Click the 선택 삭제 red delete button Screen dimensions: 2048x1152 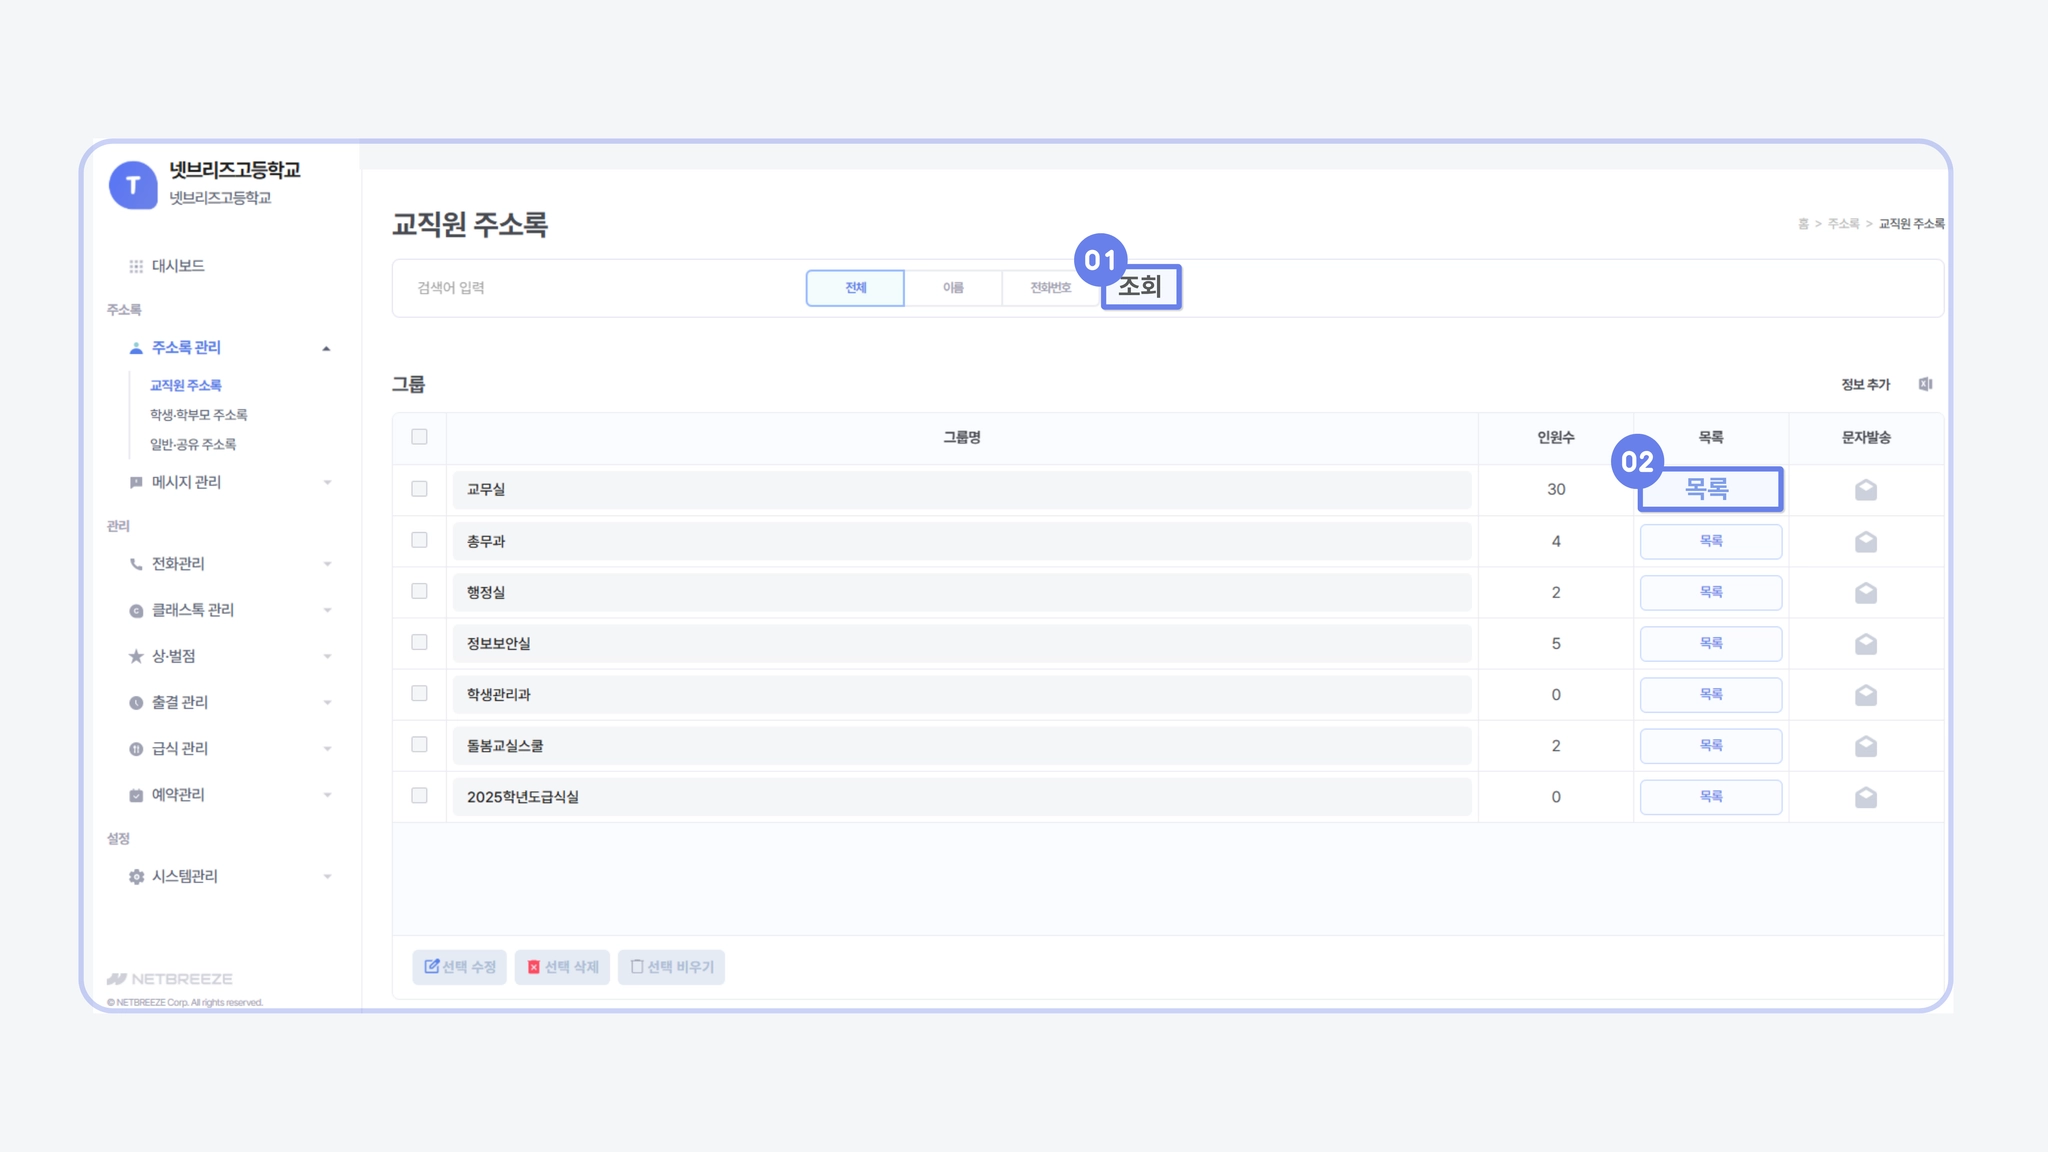point(562,967)
